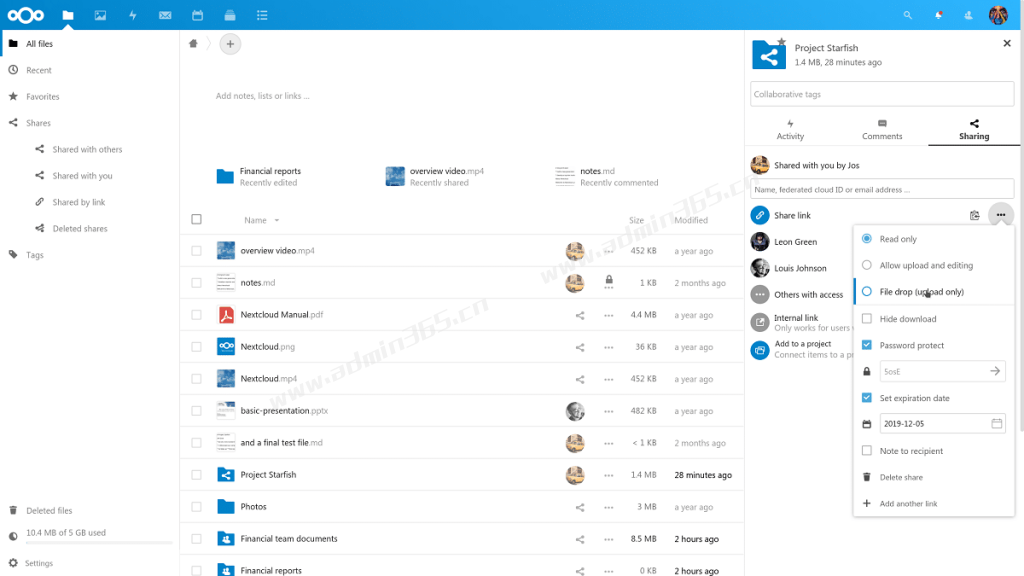Expand Others with access

pyautogui.click(x=808, y=295)
